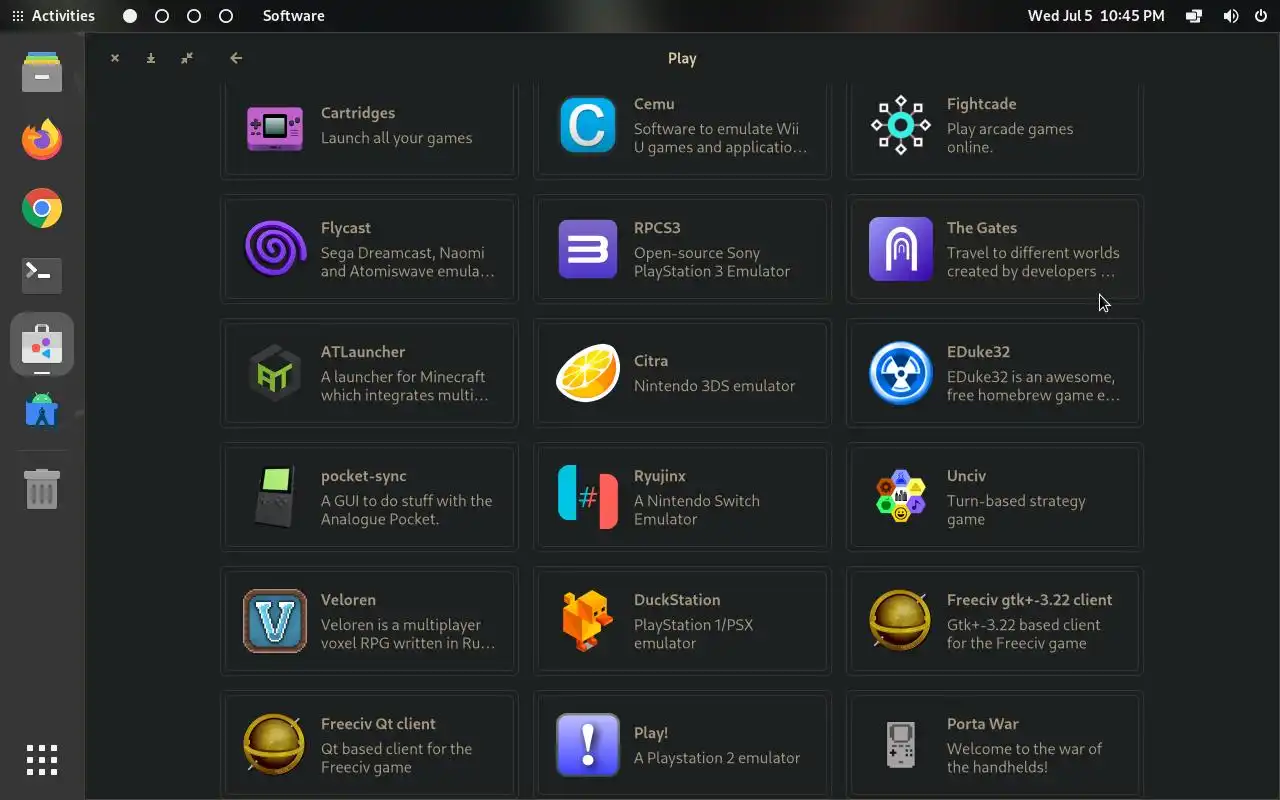
Task: Click the Citra orange slice icon
Action: pyautogui.click(x=588, y=373)
